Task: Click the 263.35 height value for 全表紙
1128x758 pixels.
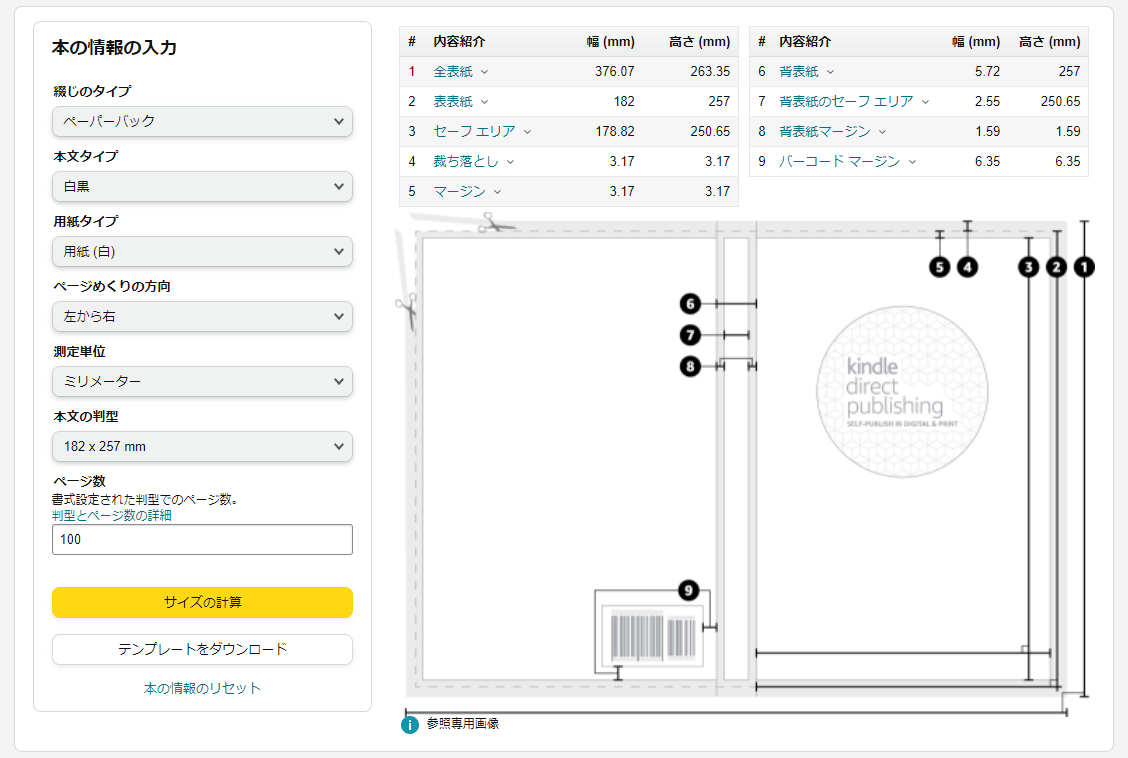Action: [x=710, y=72]
